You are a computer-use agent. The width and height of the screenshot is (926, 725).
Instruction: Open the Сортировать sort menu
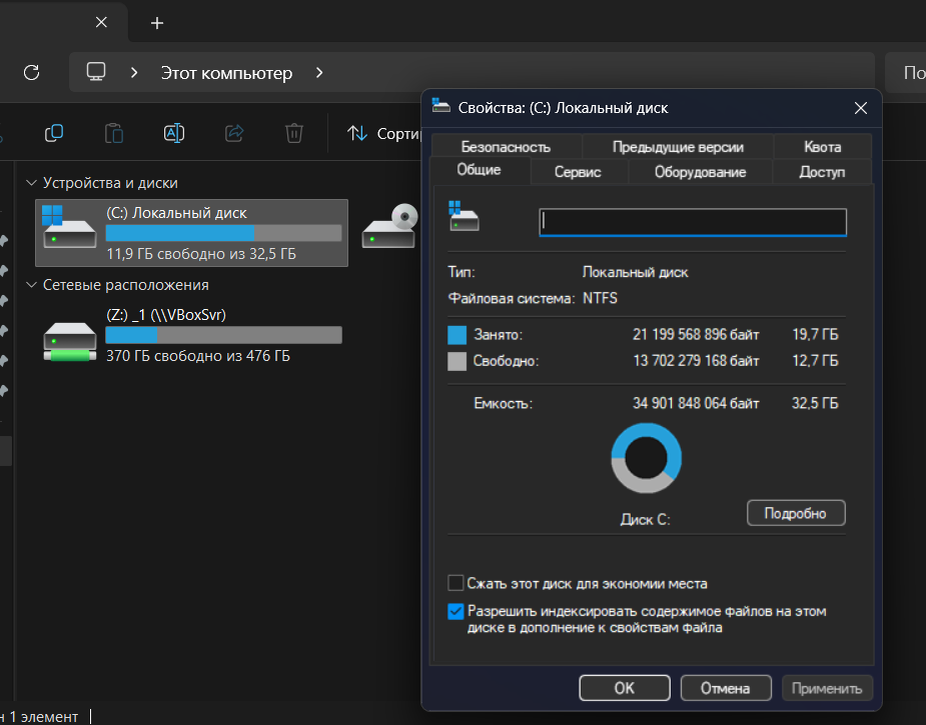pos(384,133)
